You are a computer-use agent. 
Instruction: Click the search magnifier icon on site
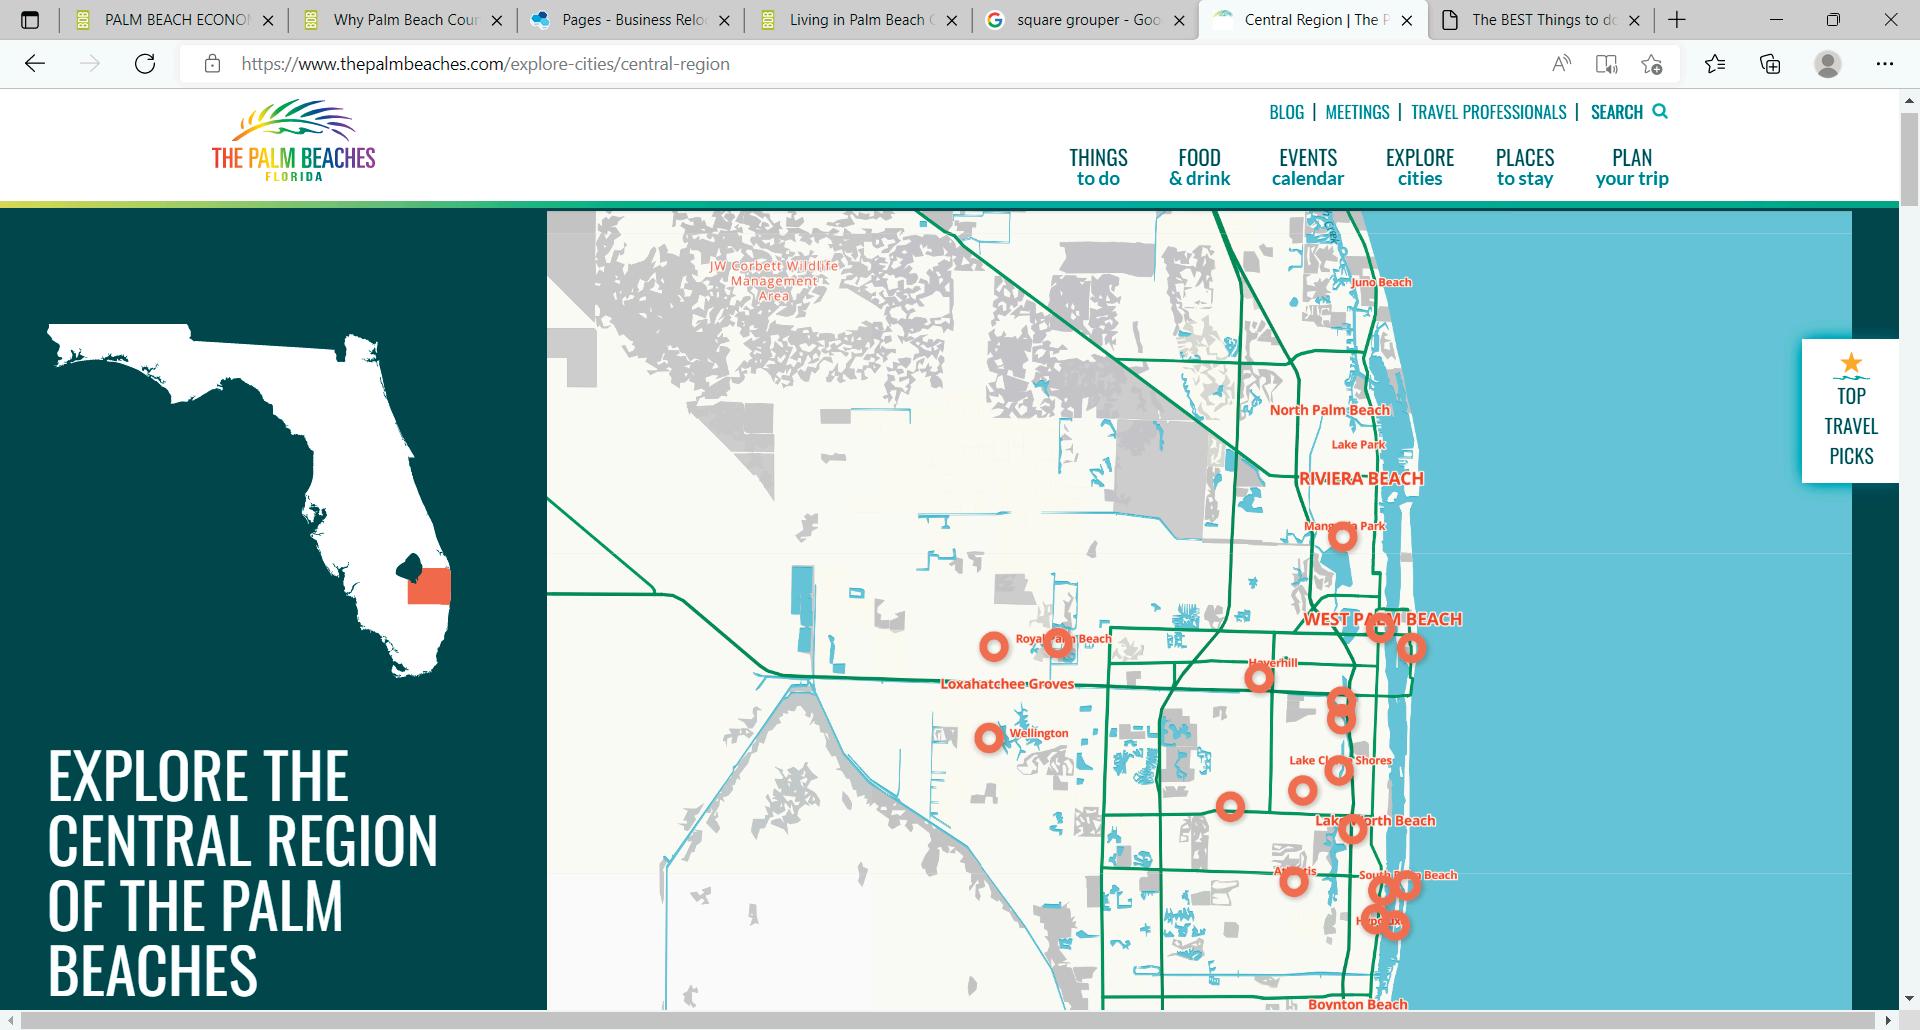(1660, 111)
